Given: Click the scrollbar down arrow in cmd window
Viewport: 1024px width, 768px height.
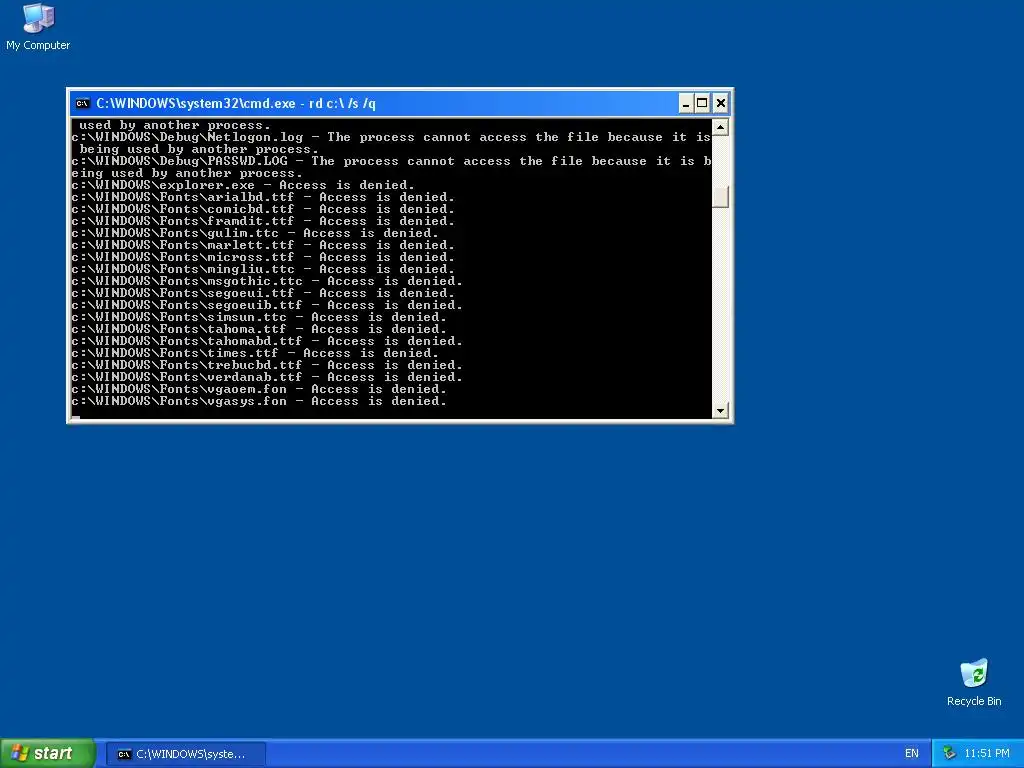Looking at the screenshot, I should pyautogui.click(x=720, y=411).
